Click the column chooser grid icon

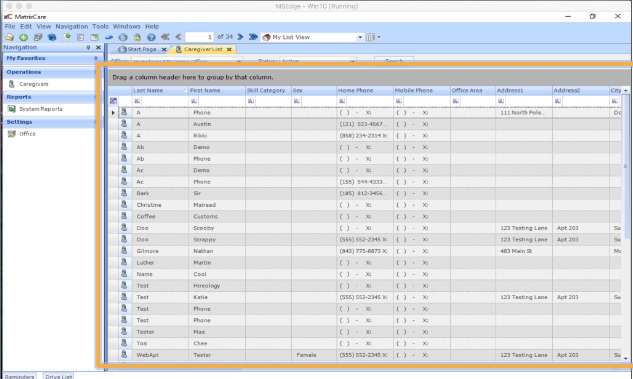(x=370, y=37)
